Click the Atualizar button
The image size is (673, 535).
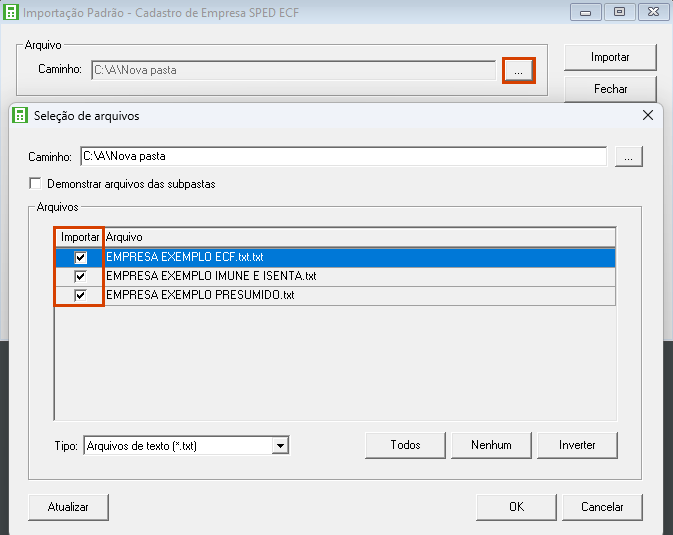pos(68,507)
